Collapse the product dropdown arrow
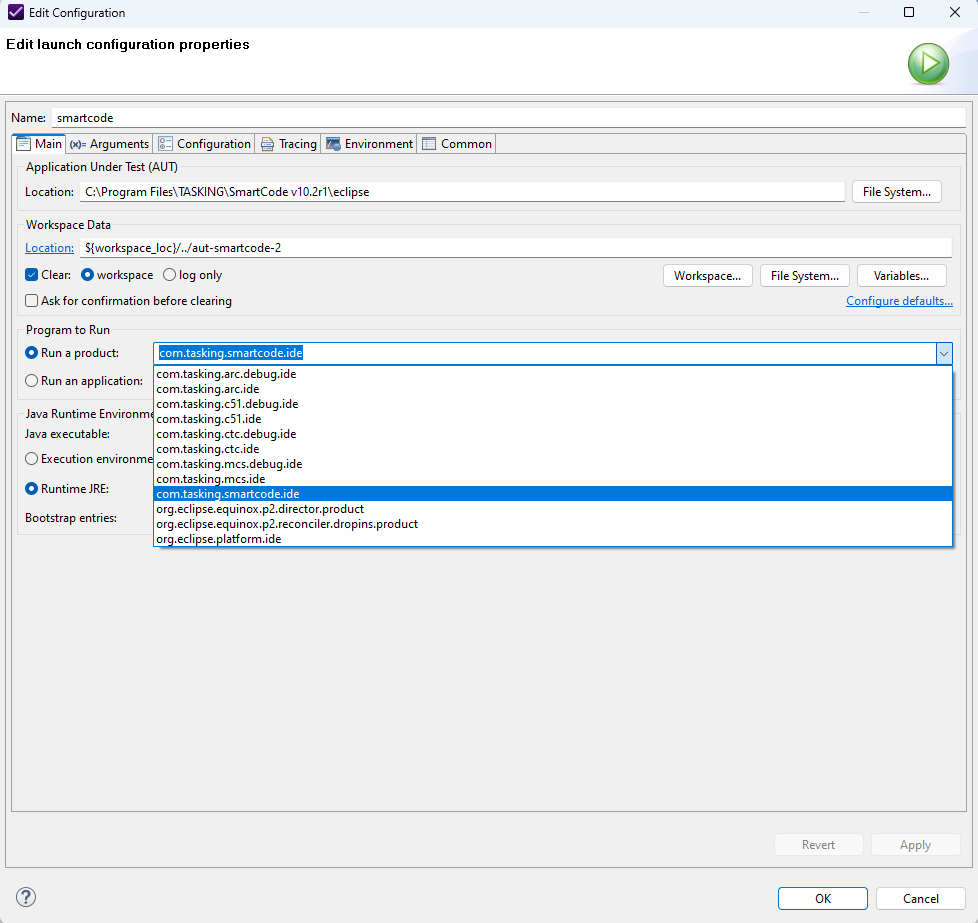 944,354
